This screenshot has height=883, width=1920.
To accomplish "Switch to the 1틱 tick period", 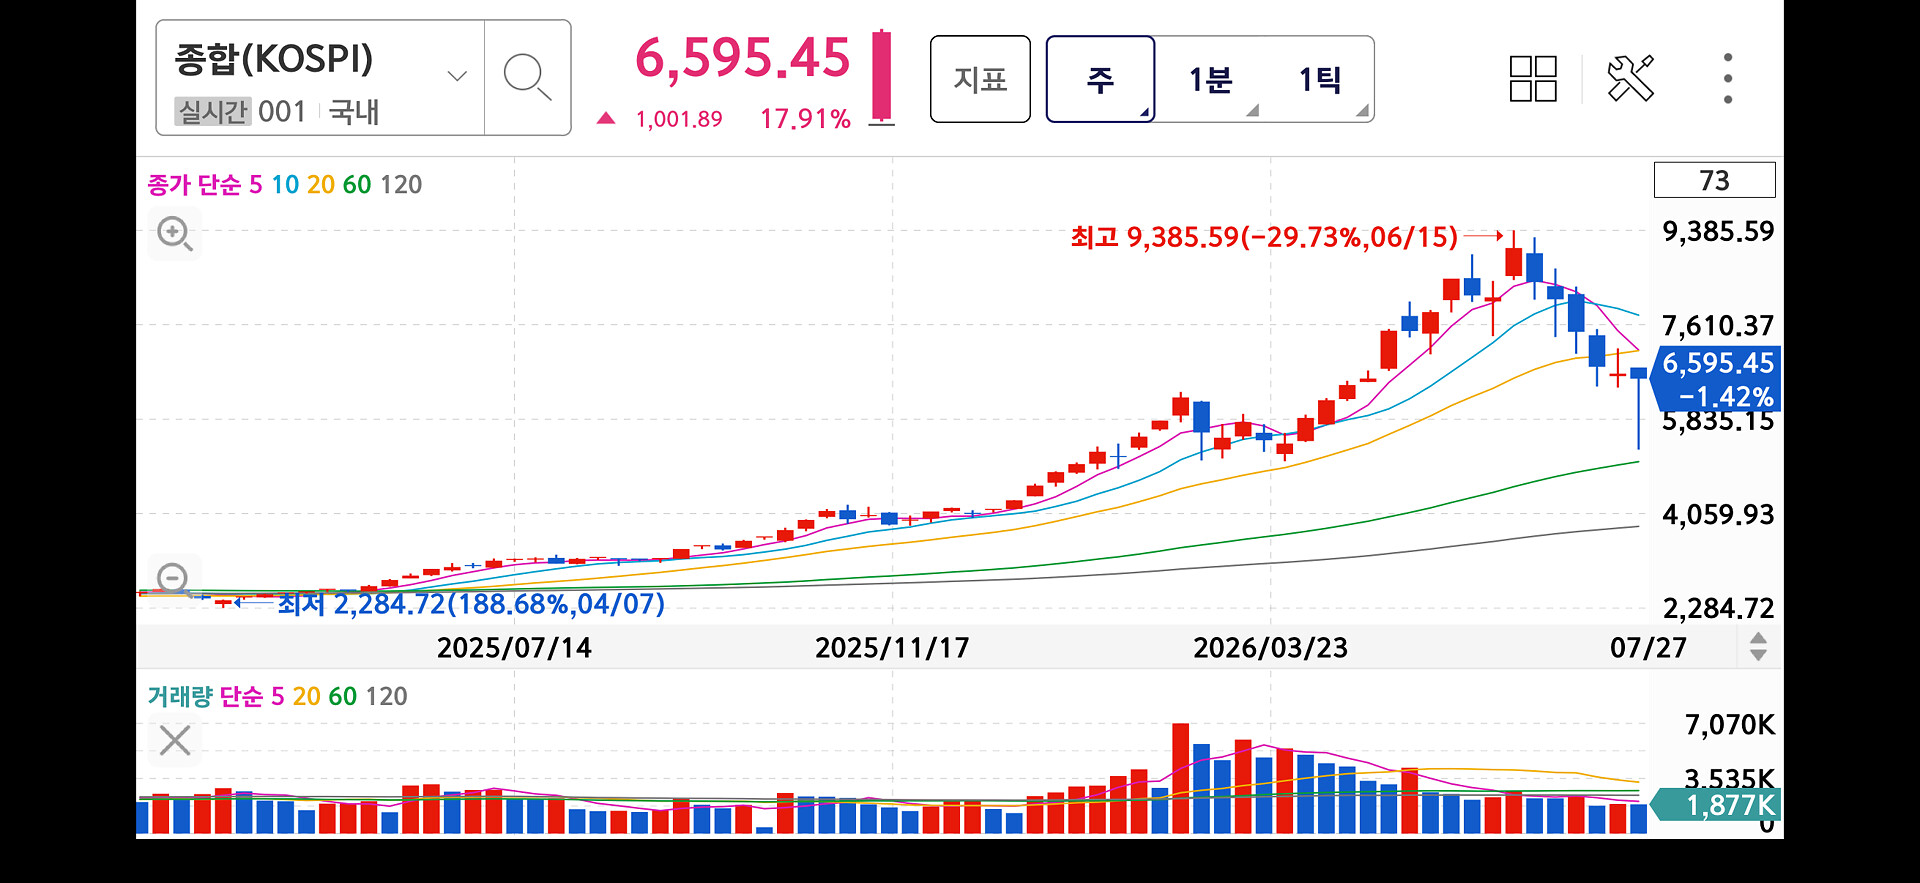I will (1320, 79).
